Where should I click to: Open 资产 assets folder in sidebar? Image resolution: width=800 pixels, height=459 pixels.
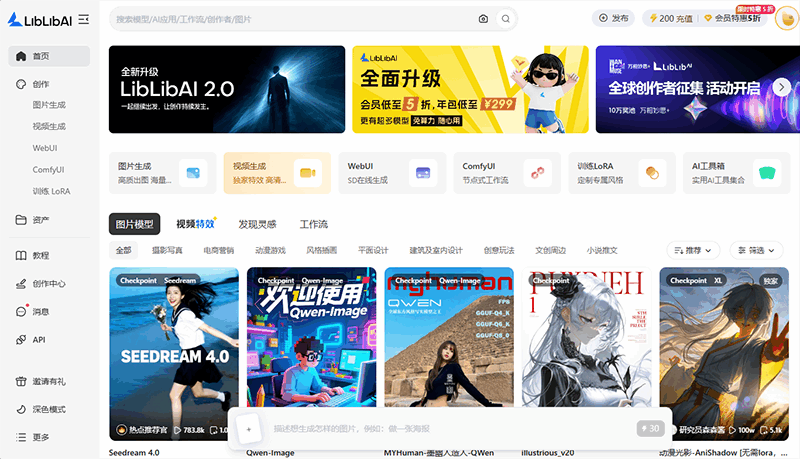[x=41, y=220]
